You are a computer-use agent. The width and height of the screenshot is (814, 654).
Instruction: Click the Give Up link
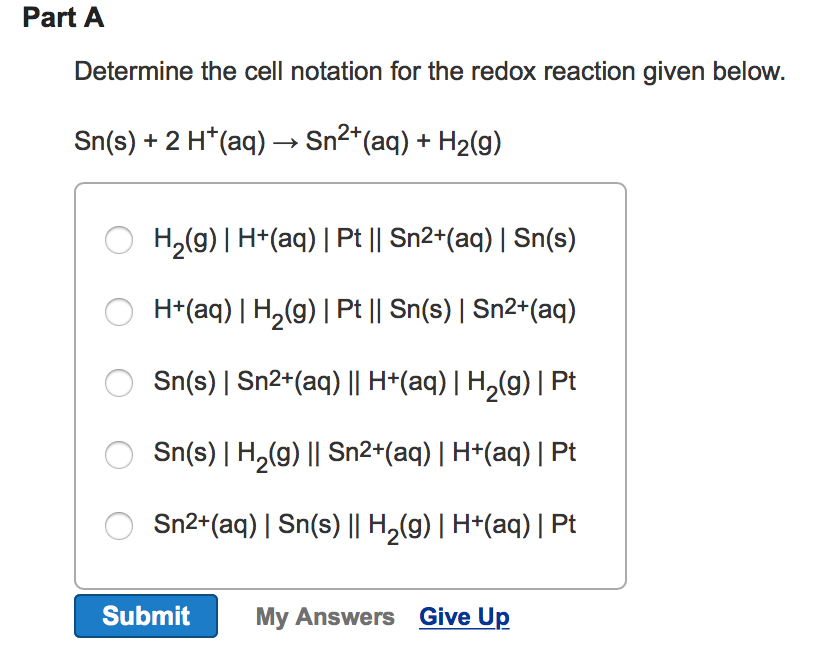(464, 617)
